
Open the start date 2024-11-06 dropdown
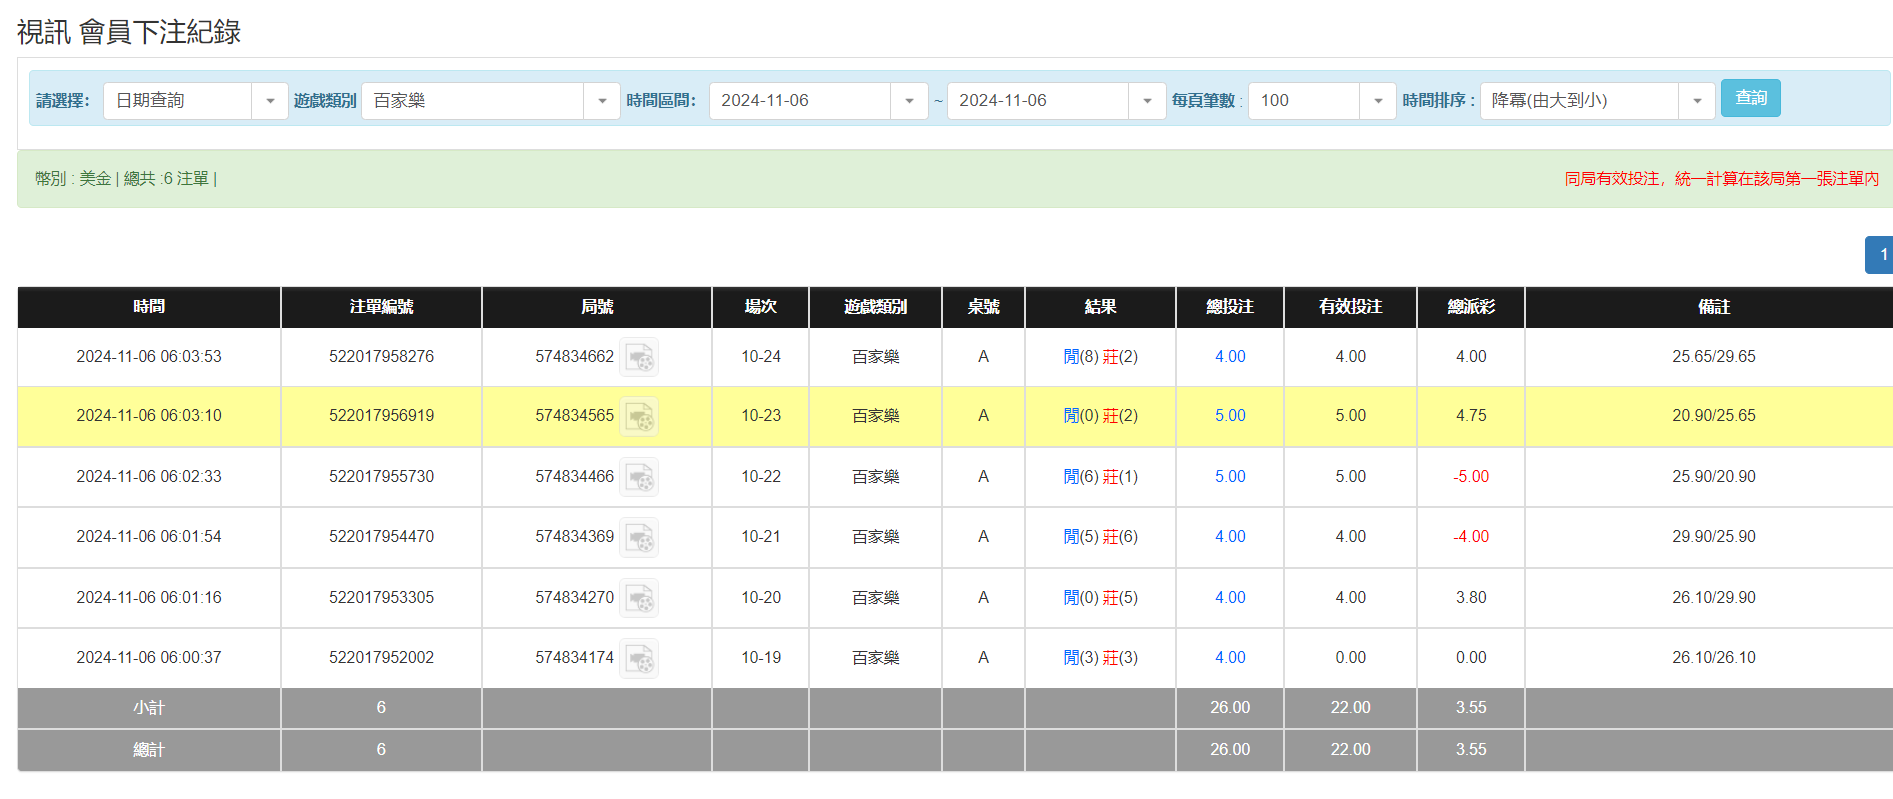tap(909, 101)
